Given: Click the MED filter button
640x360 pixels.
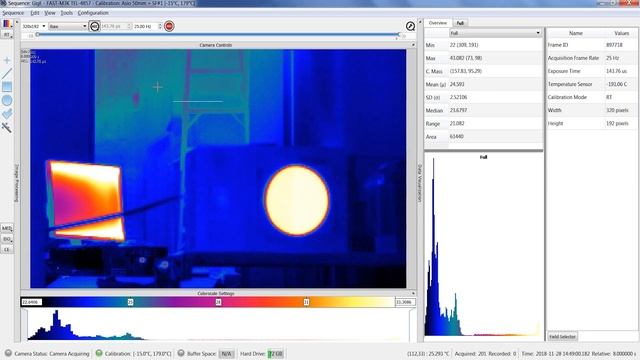Looking at the screenshot, I should coord(7,228).
